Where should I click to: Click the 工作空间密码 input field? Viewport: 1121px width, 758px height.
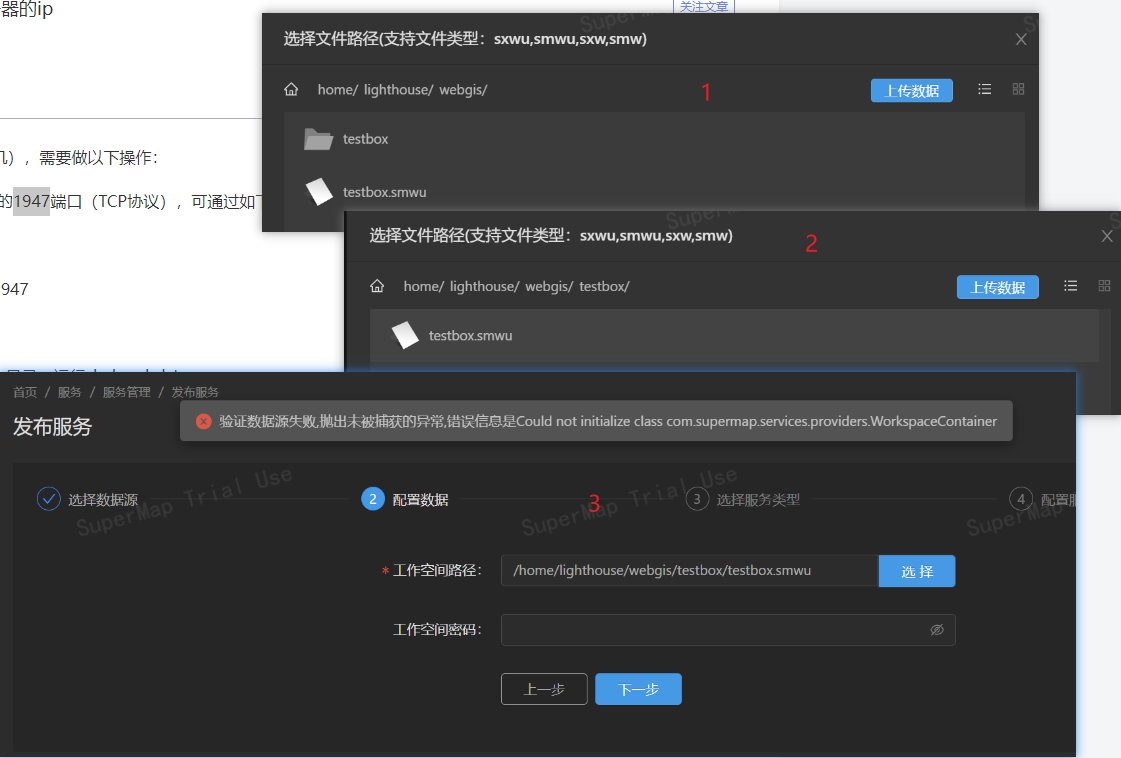point(729,630)
